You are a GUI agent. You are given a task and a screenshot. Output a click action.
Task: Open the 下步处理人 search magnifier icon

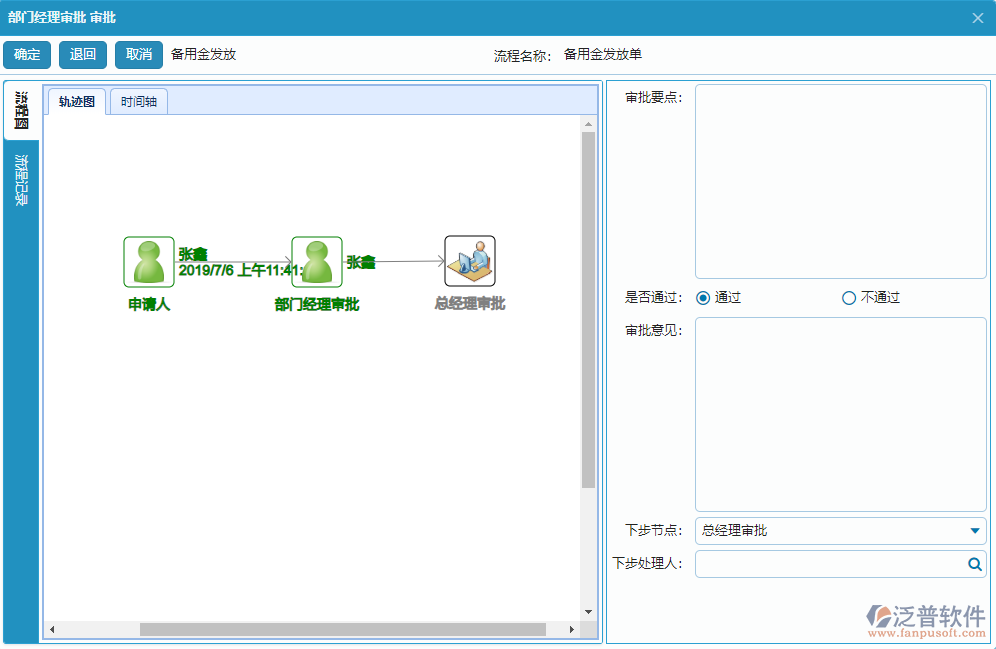974,564
